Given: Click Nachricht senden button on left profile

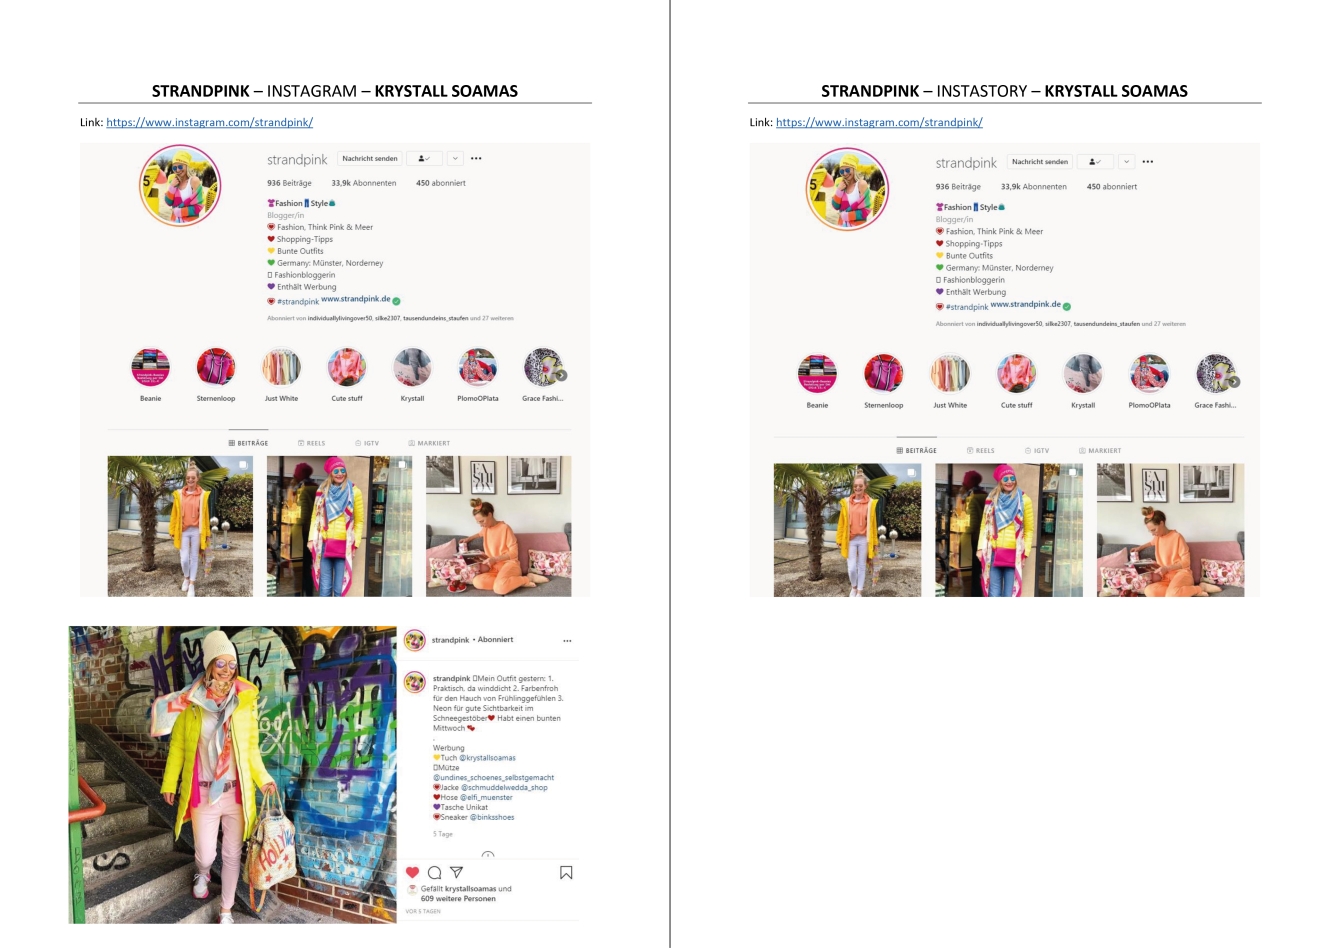Looking at the screenshot, I should [x=370, y=158].
